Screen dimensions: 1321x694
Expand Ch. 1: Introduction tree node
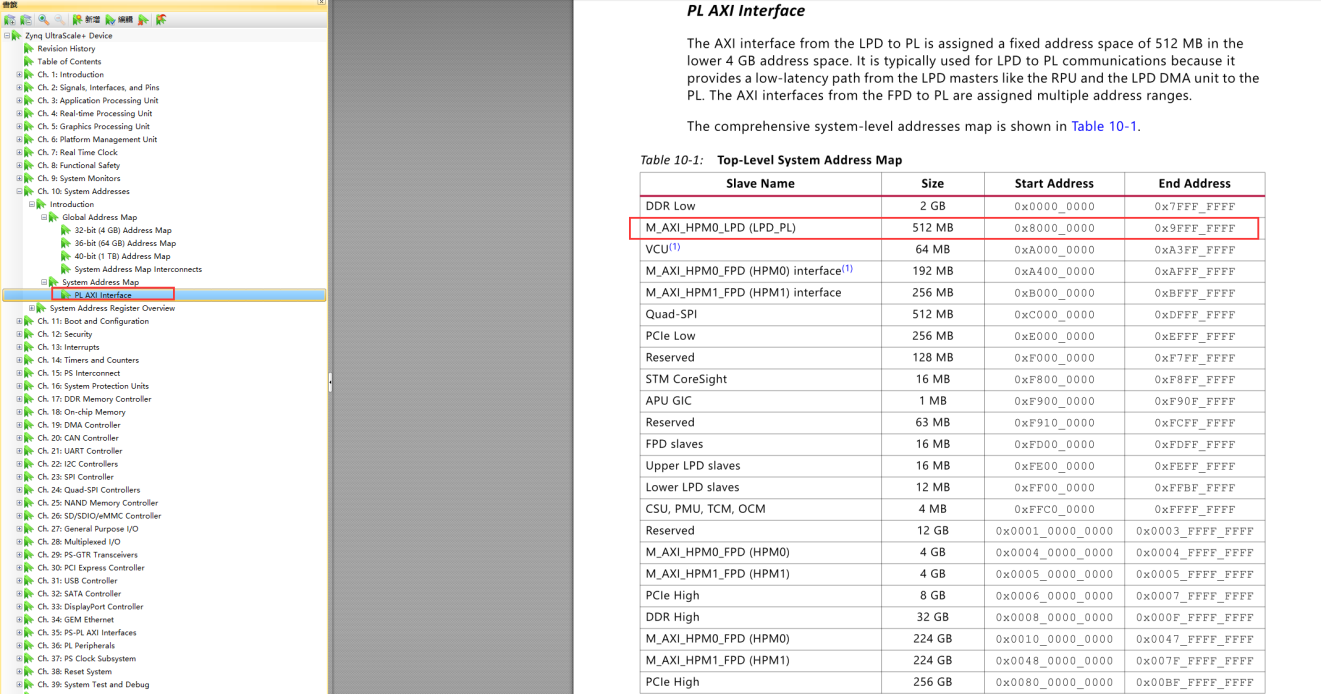tap(19, 75)
